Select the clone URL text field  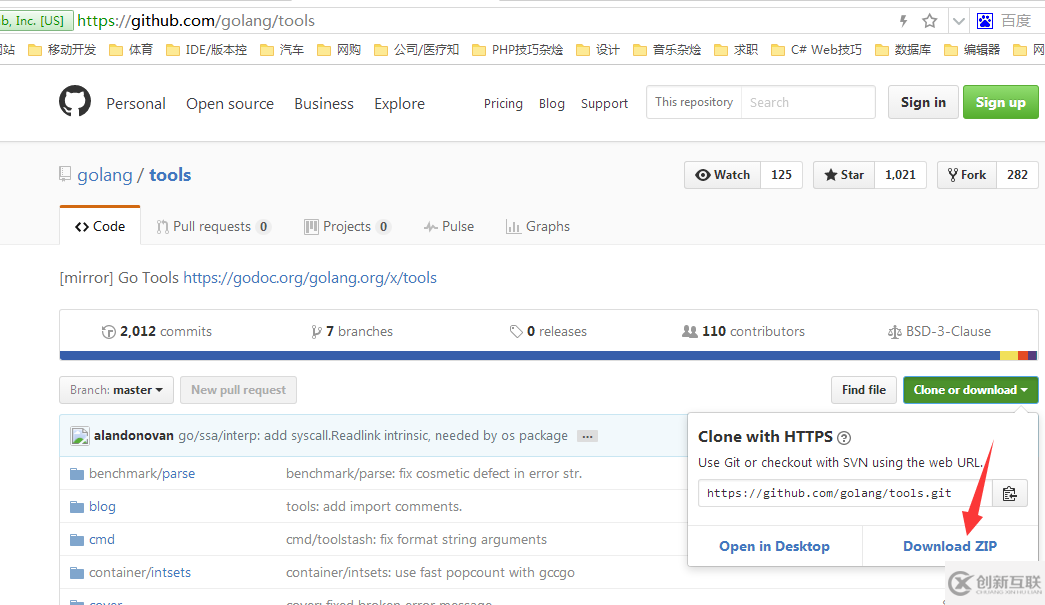click(x=845, y=493)
